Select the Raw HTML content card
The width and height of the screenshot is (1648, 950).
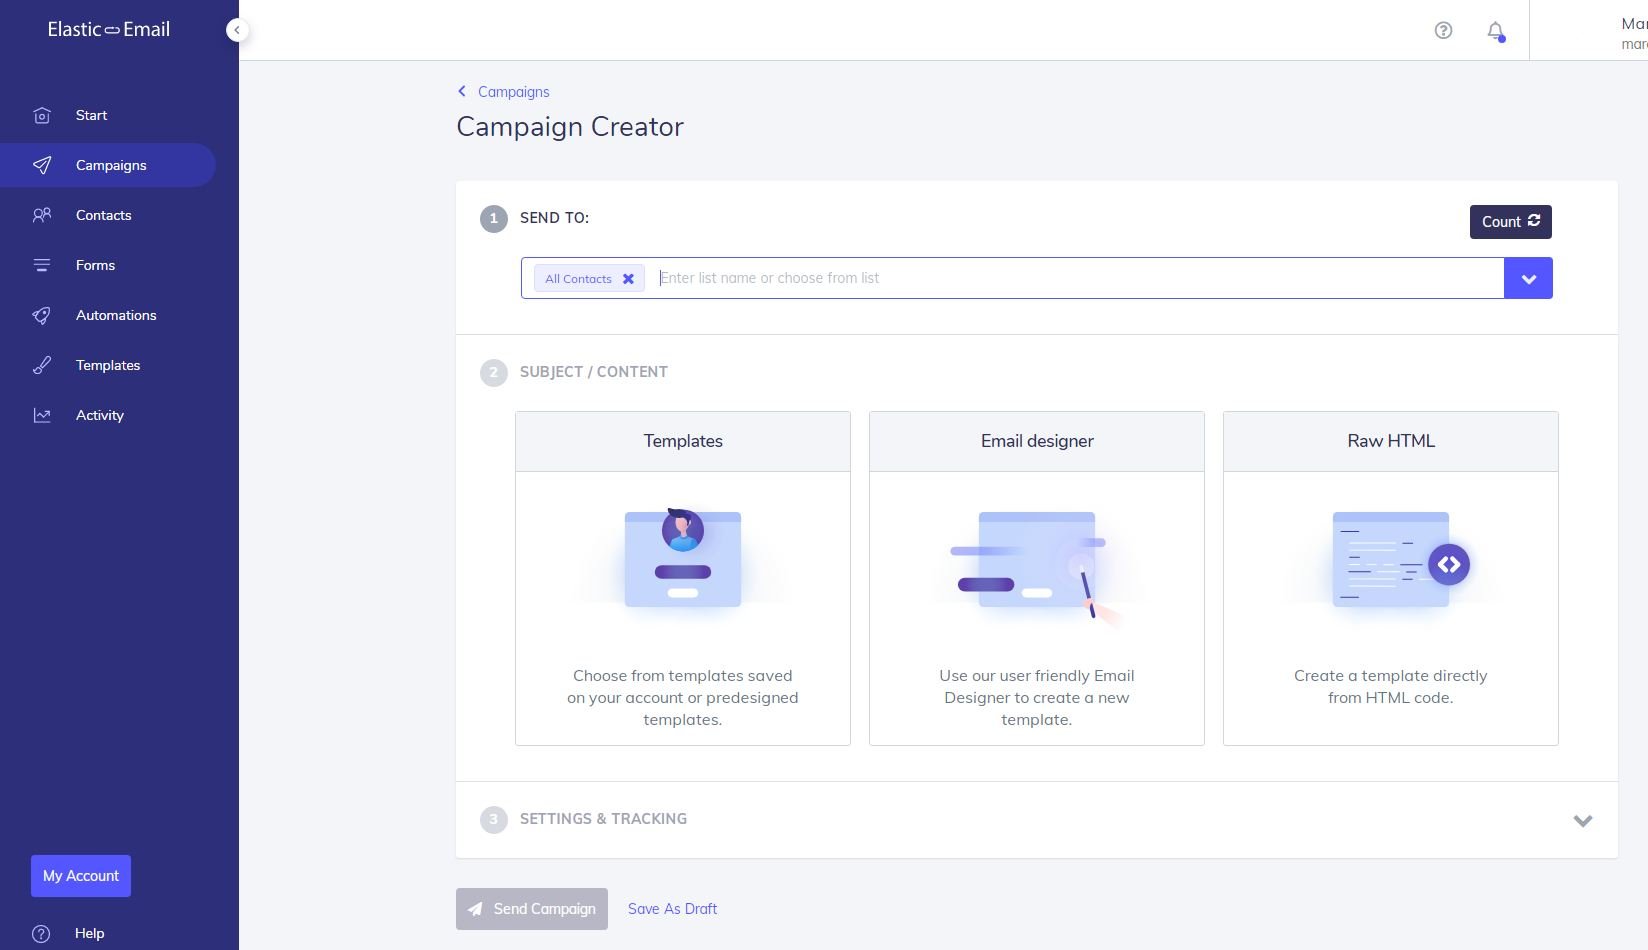[x=1390, y=578]
